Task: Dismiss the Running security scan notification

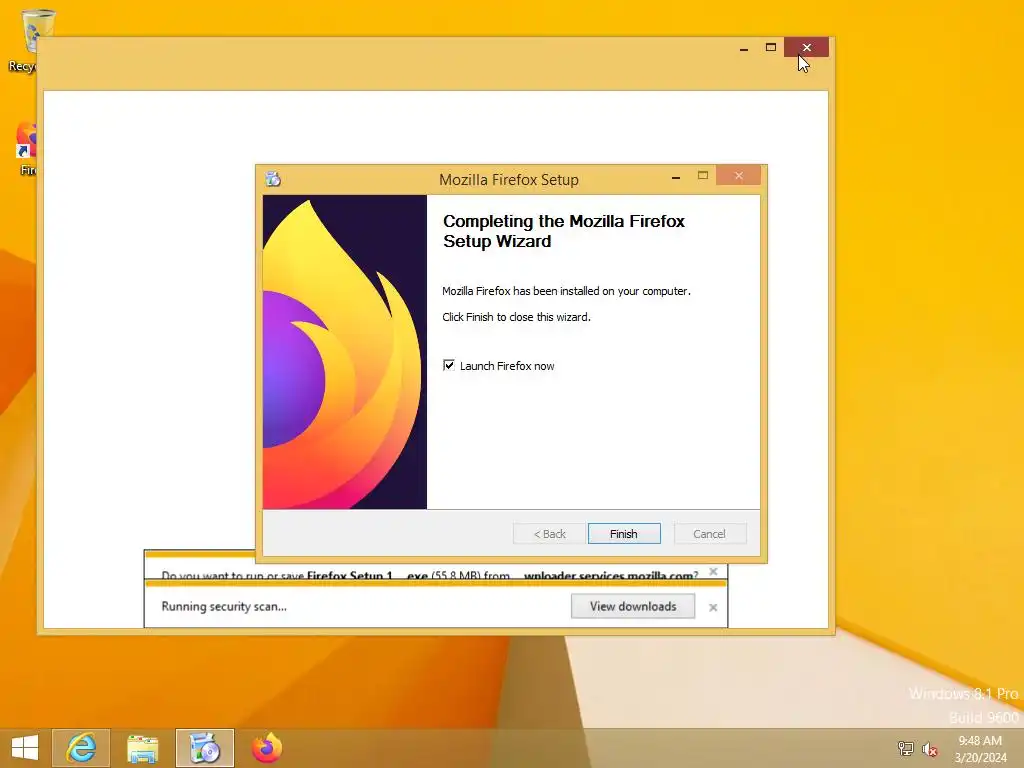Action: pyautogui.click(x=713, y=607)
